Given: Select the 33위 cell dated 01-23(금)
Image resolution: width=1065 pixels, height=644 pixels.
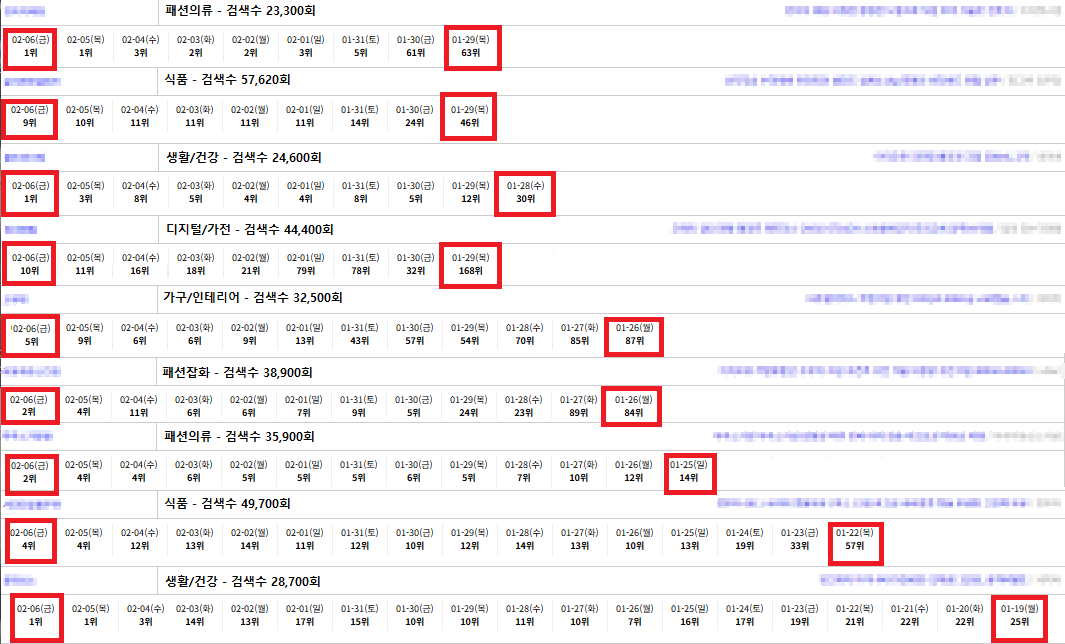Looking at the screenshot, I should click(x=799, y=545).
